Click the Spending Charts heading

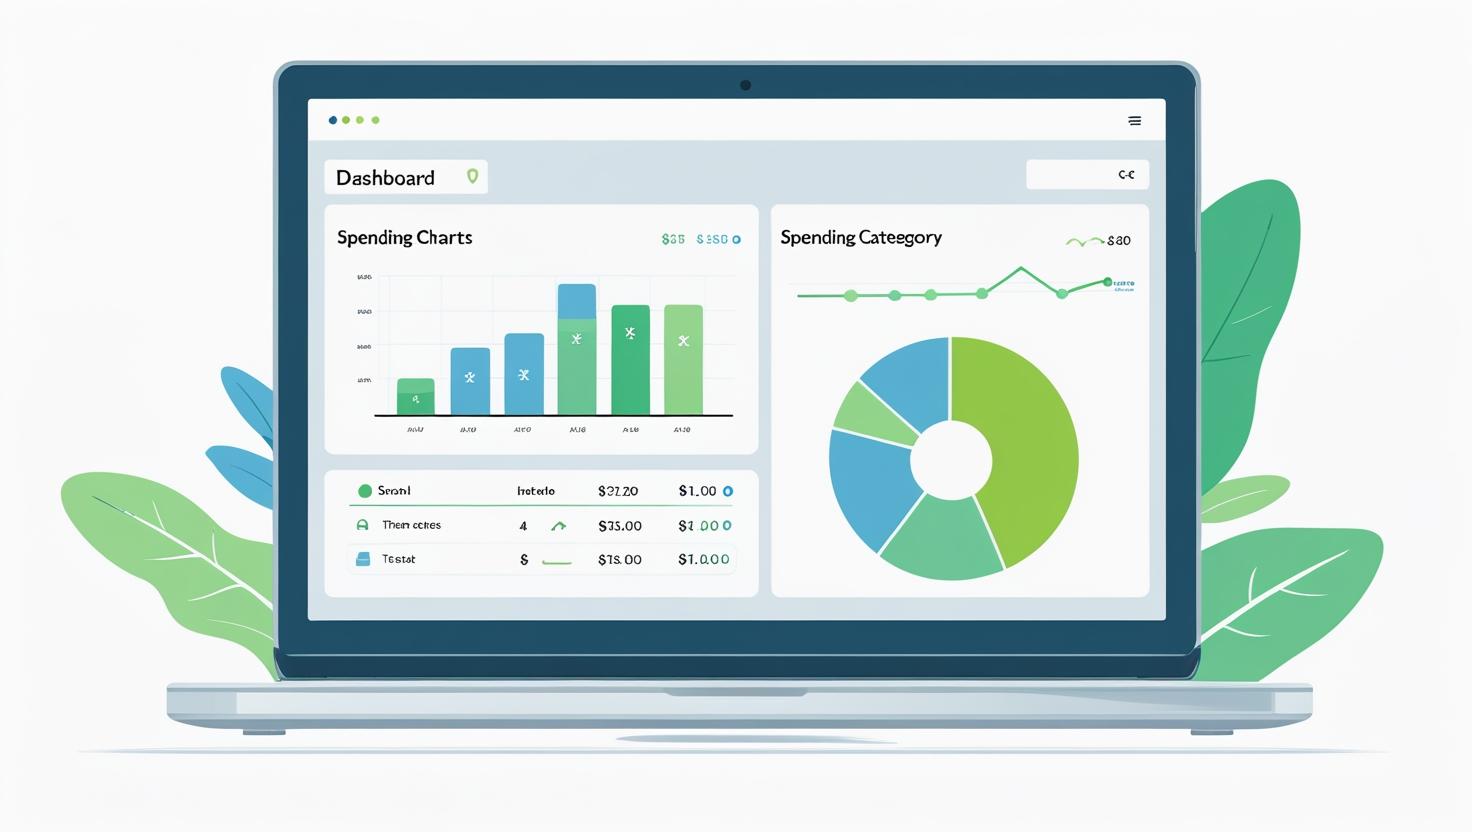tap(404, 238)
